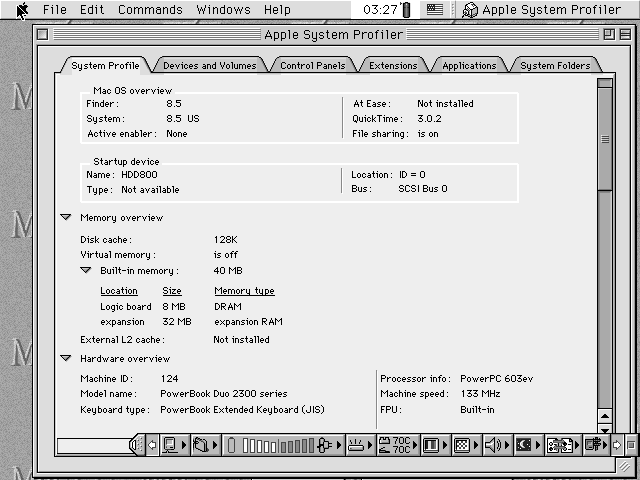Click the Location column header

click(x=119, y=291)
